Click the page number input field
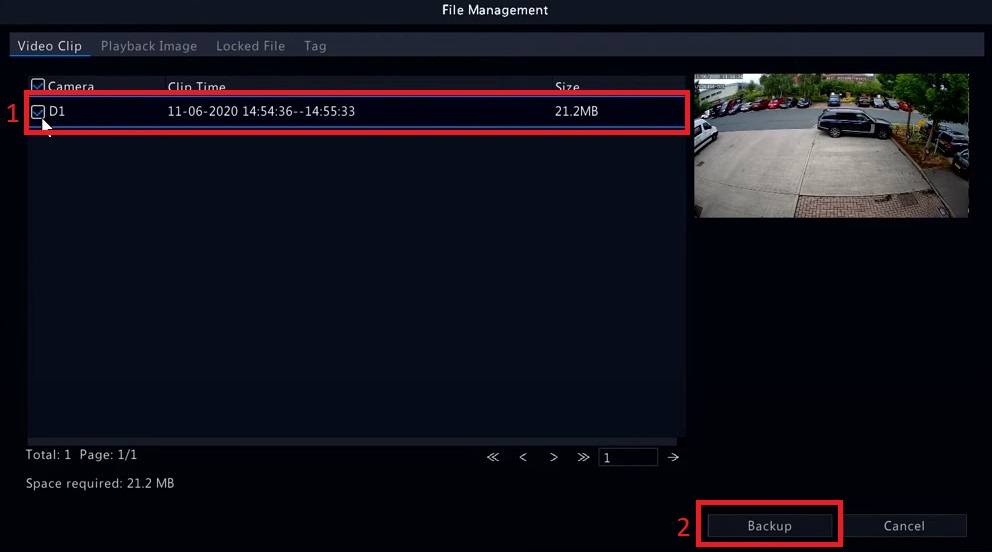Viewport: 992px width, 552px height. pos(628,457)
